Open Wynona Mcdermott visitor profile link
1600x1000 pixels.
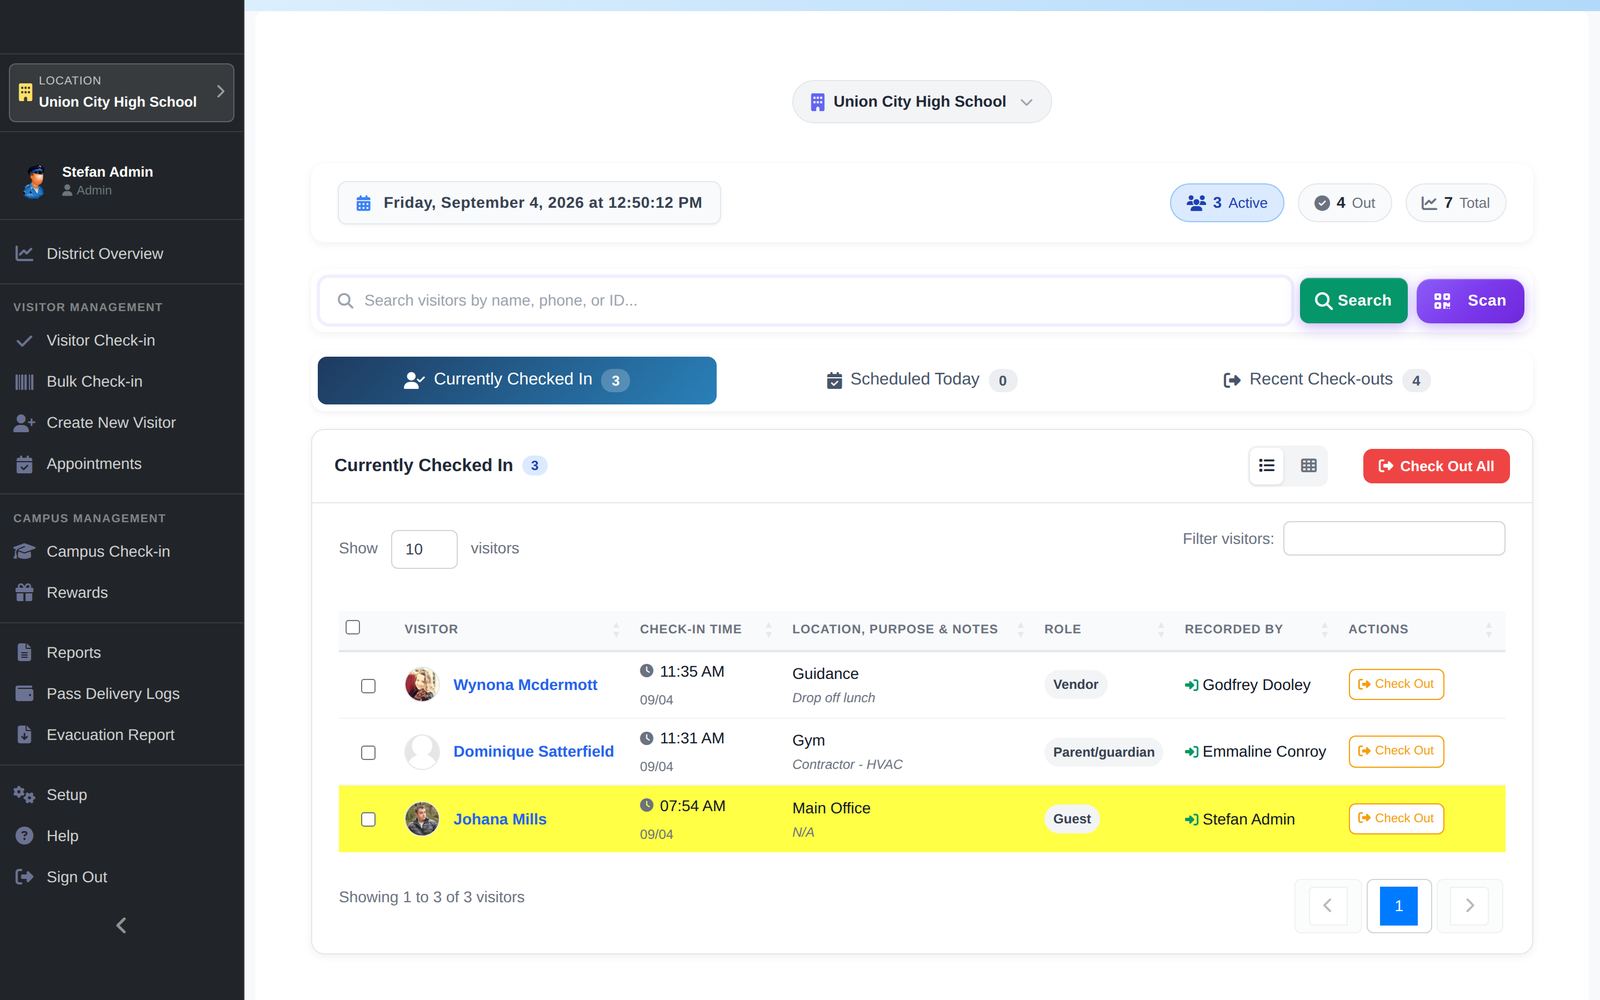point(525,685)
